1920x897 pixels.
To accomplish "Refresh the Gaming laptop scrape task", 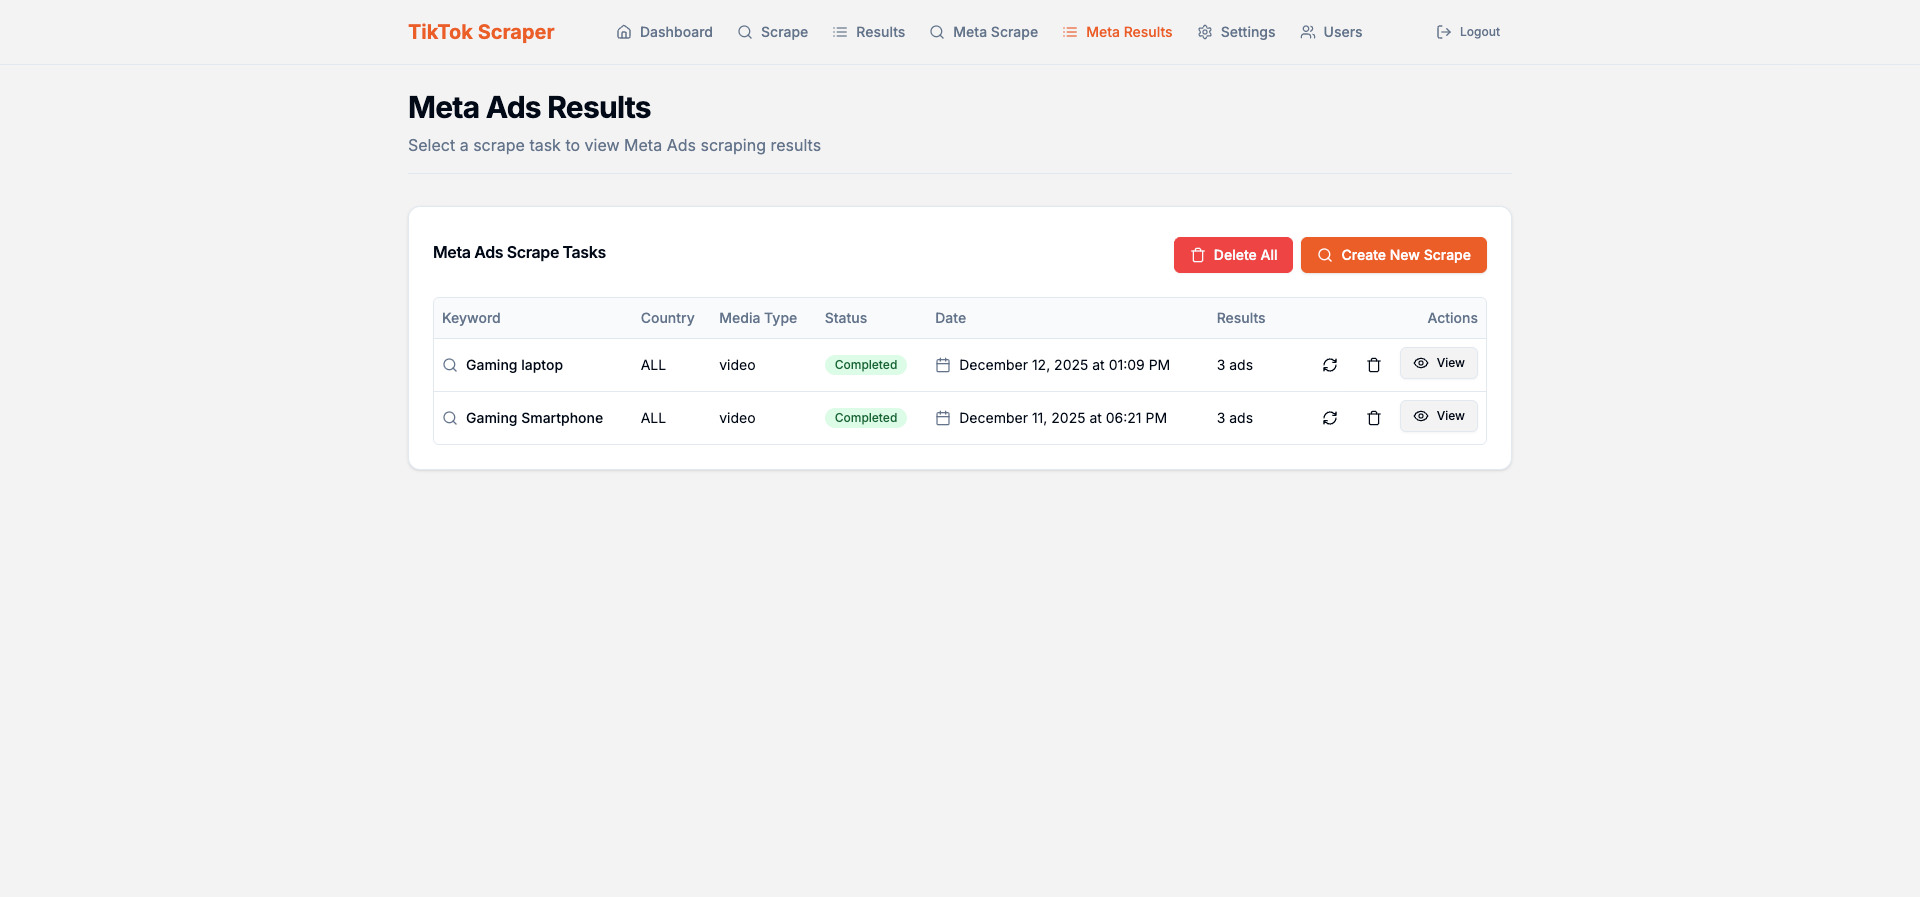I will click(1329, 365).
